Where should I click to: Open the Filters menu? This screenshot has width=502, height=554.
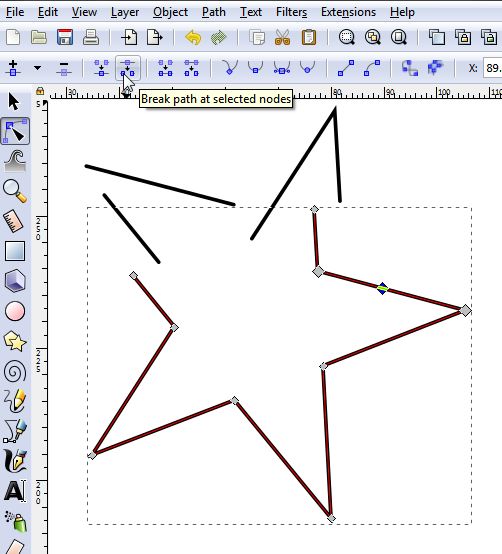pyautogui.click(x=291, y=12)
